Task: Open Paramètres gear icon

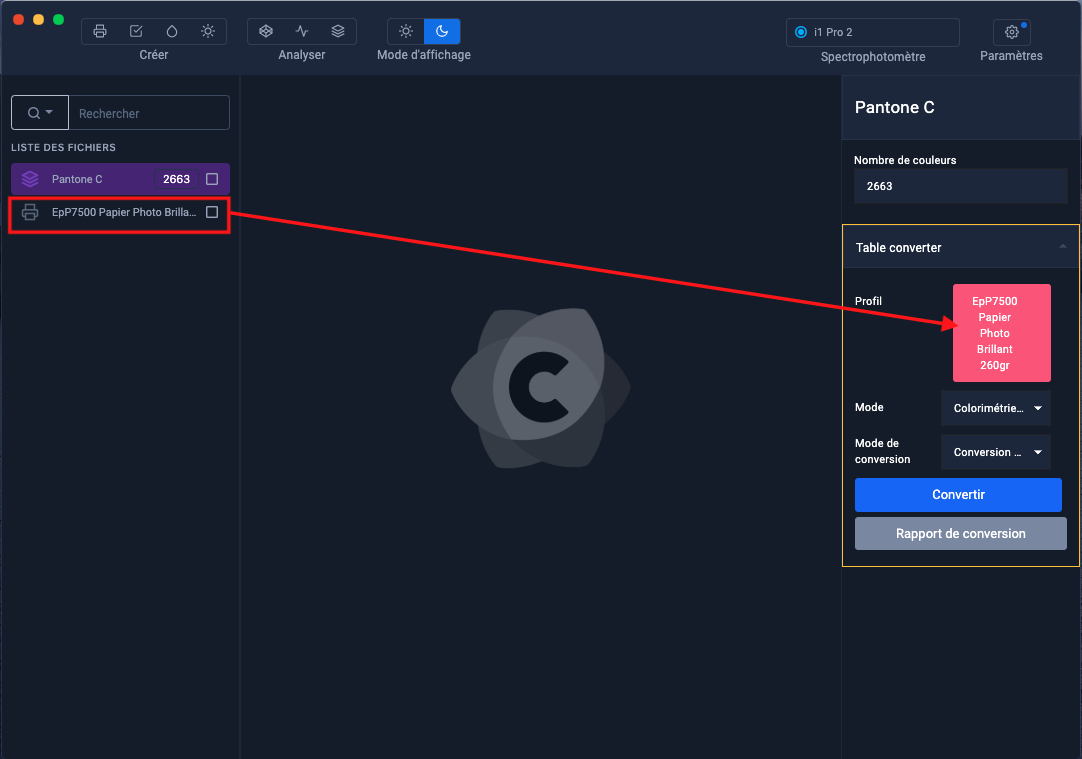Action: coord(1012,32)
